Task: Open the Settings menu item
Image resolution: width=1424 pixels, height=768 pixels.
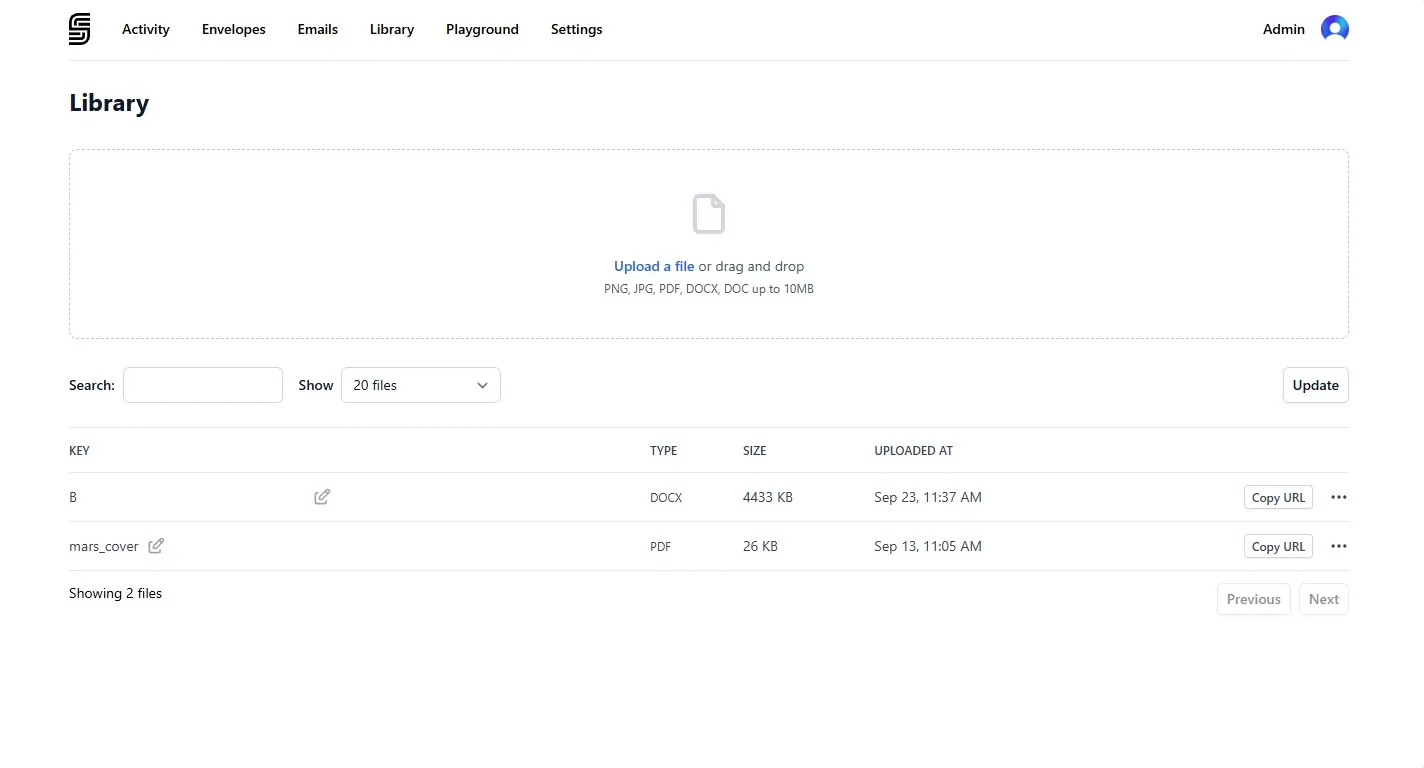Action: (576, 29)
